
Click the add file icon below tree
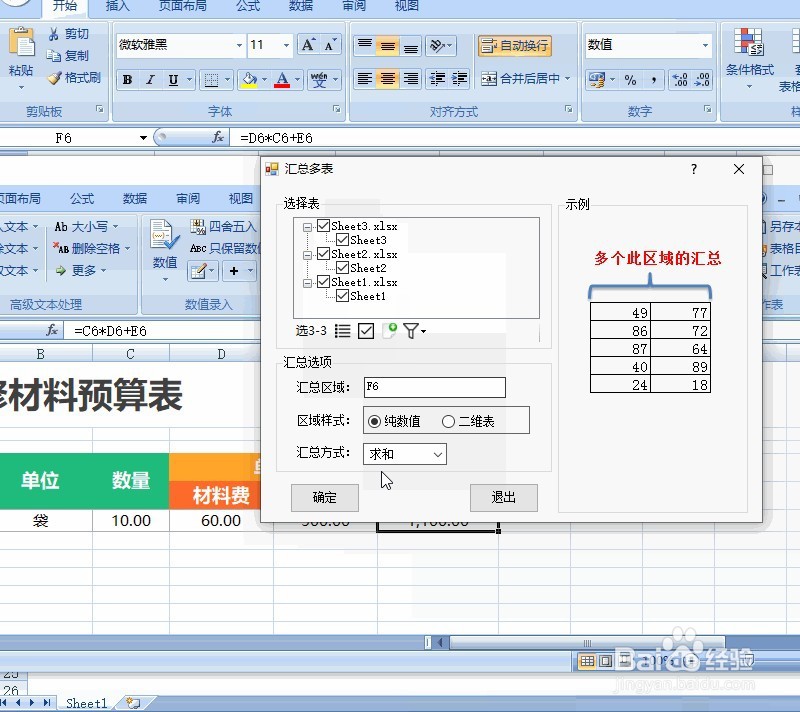390,331
